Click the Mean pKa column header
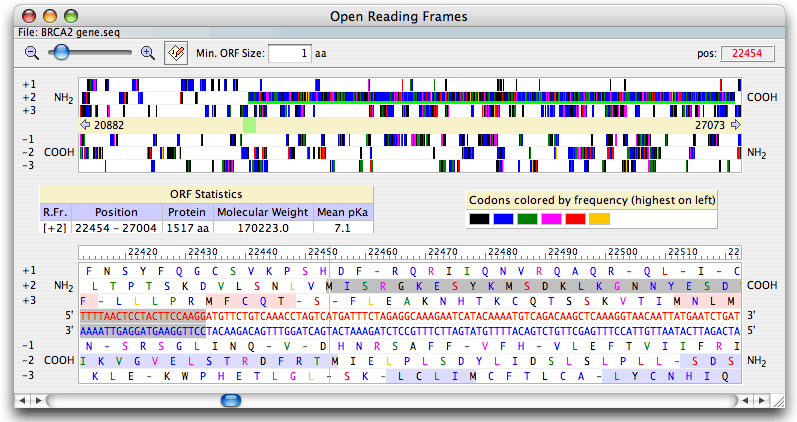797x422 pixels. coord(343,212)
